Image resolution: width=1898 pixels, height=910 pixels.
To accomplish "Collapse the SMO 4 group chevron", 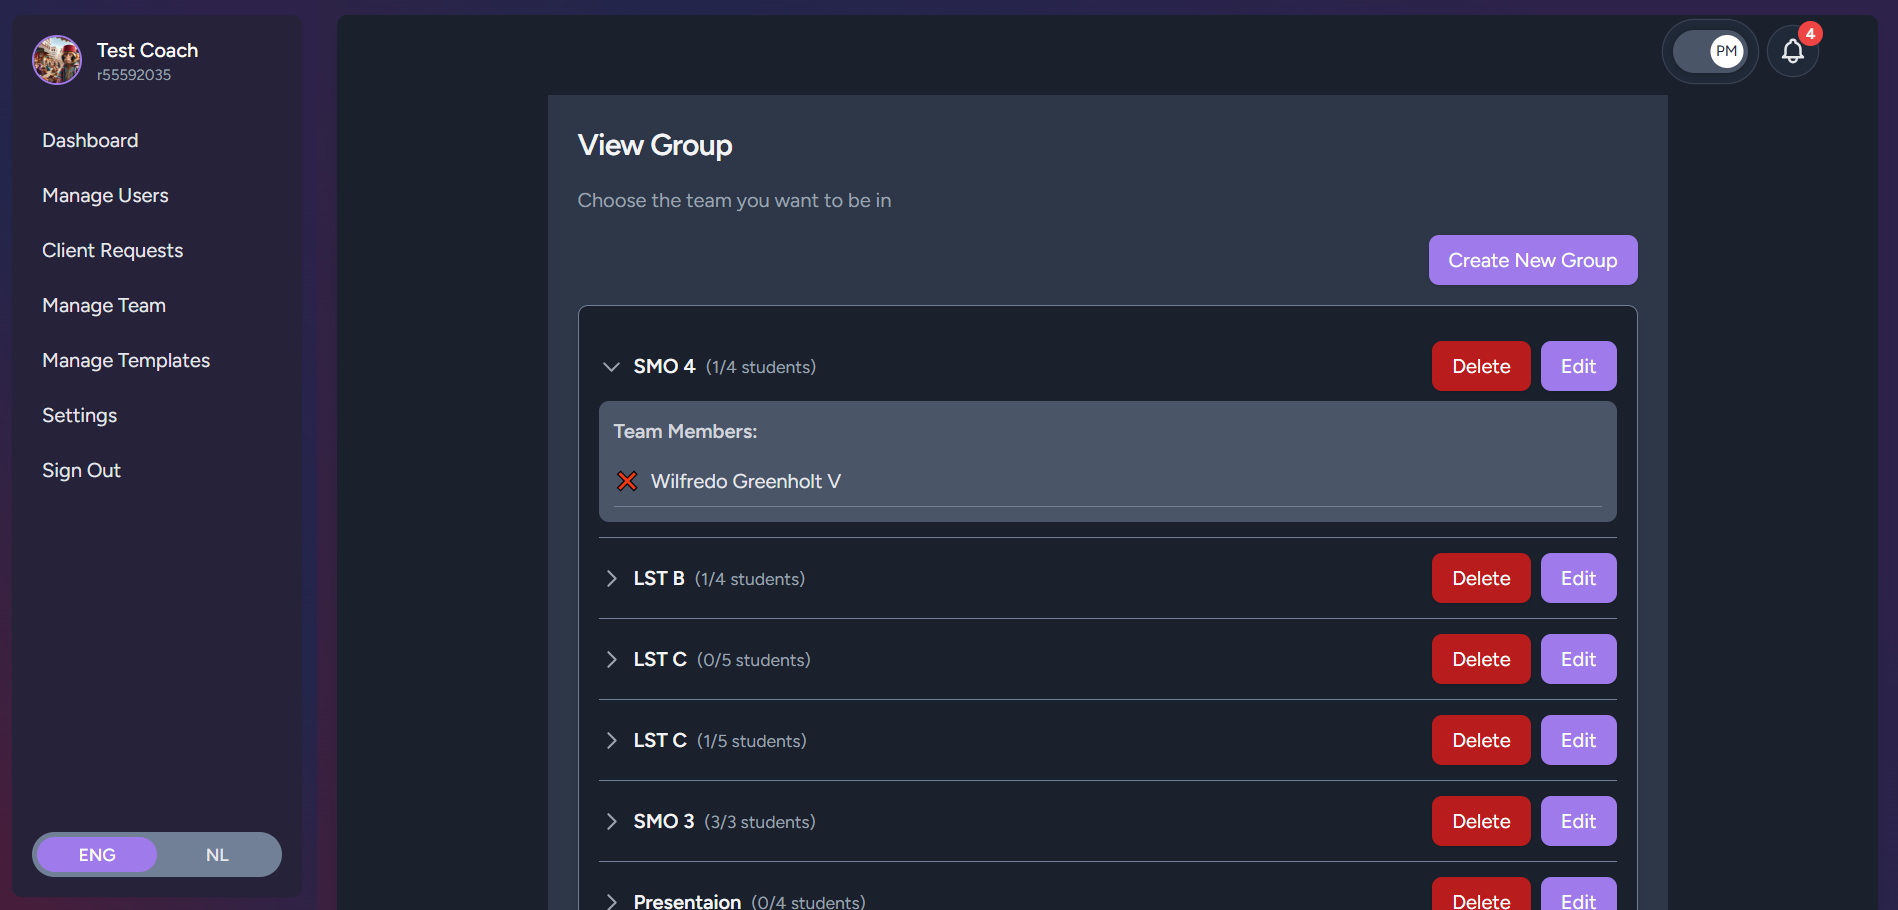I will click(611, 367).
